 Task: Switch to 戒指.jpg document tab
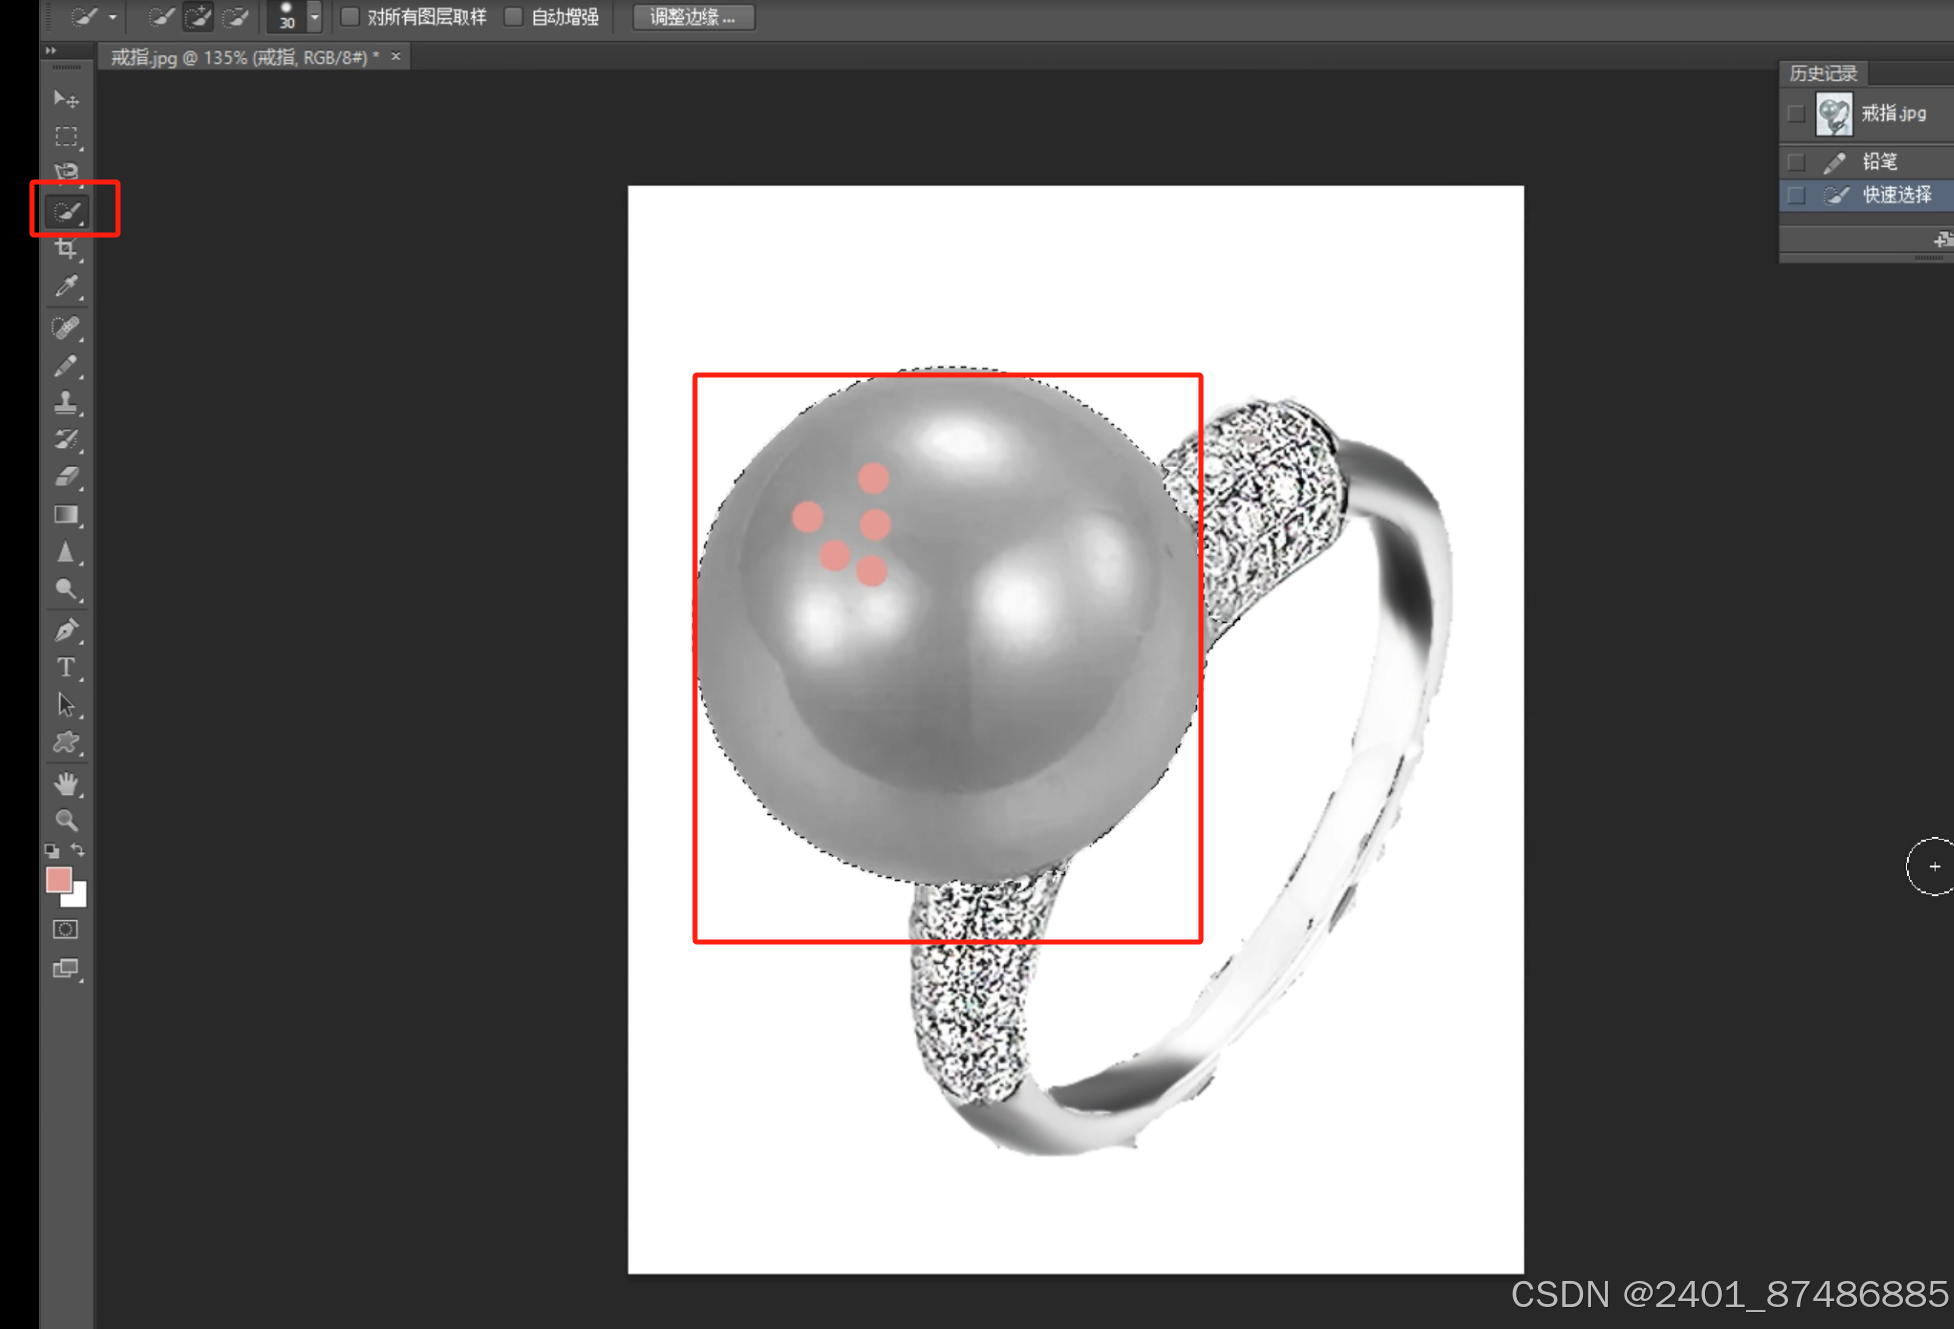pos(240,58)
